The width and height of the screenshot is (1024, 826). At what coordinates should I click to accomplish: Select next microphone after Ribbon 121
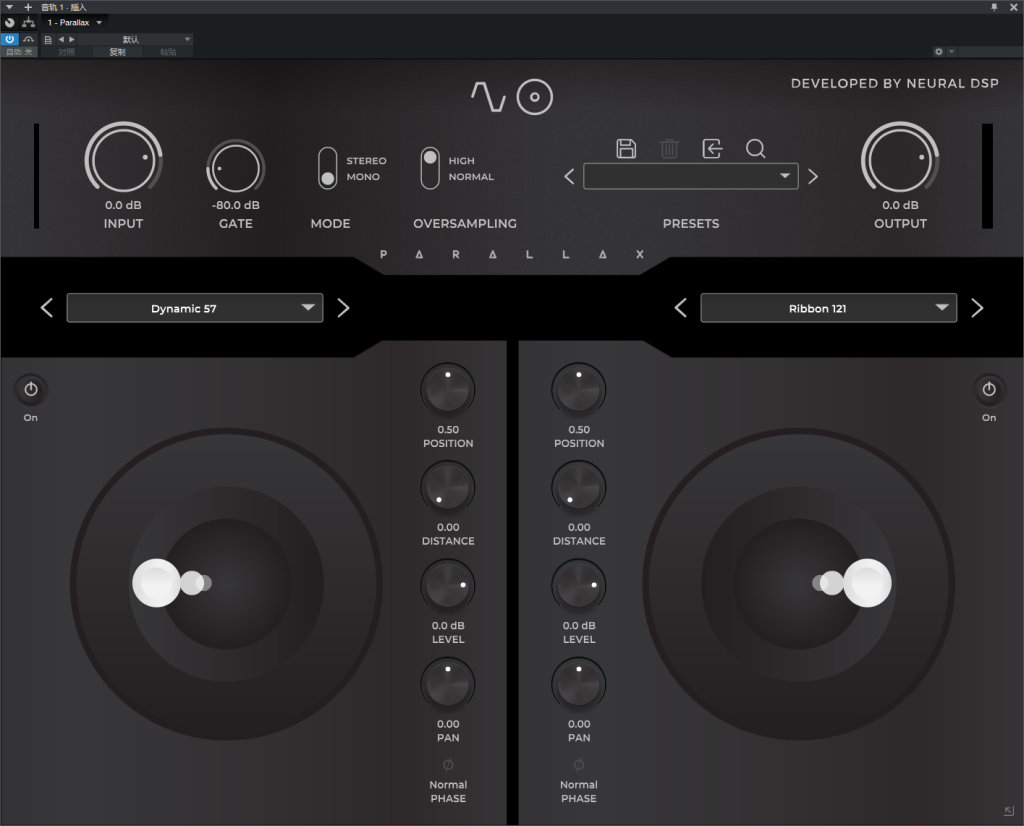click(x=977, y=308)
